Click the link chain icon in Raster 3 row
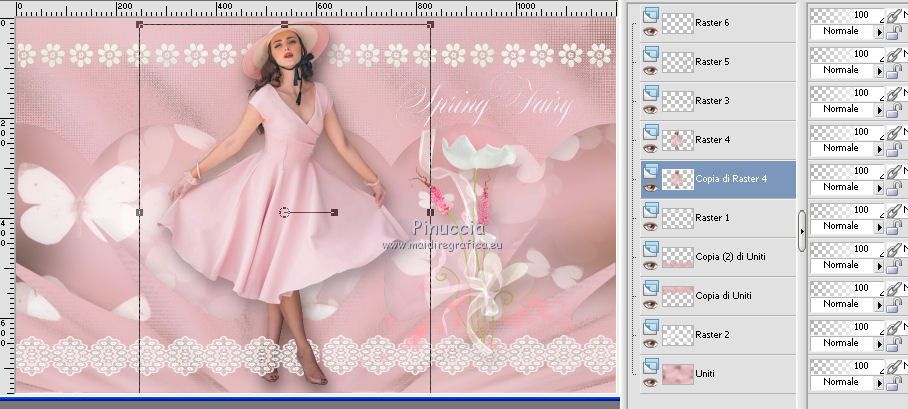Viewport: 908px width, 409px height. (894, 94)
